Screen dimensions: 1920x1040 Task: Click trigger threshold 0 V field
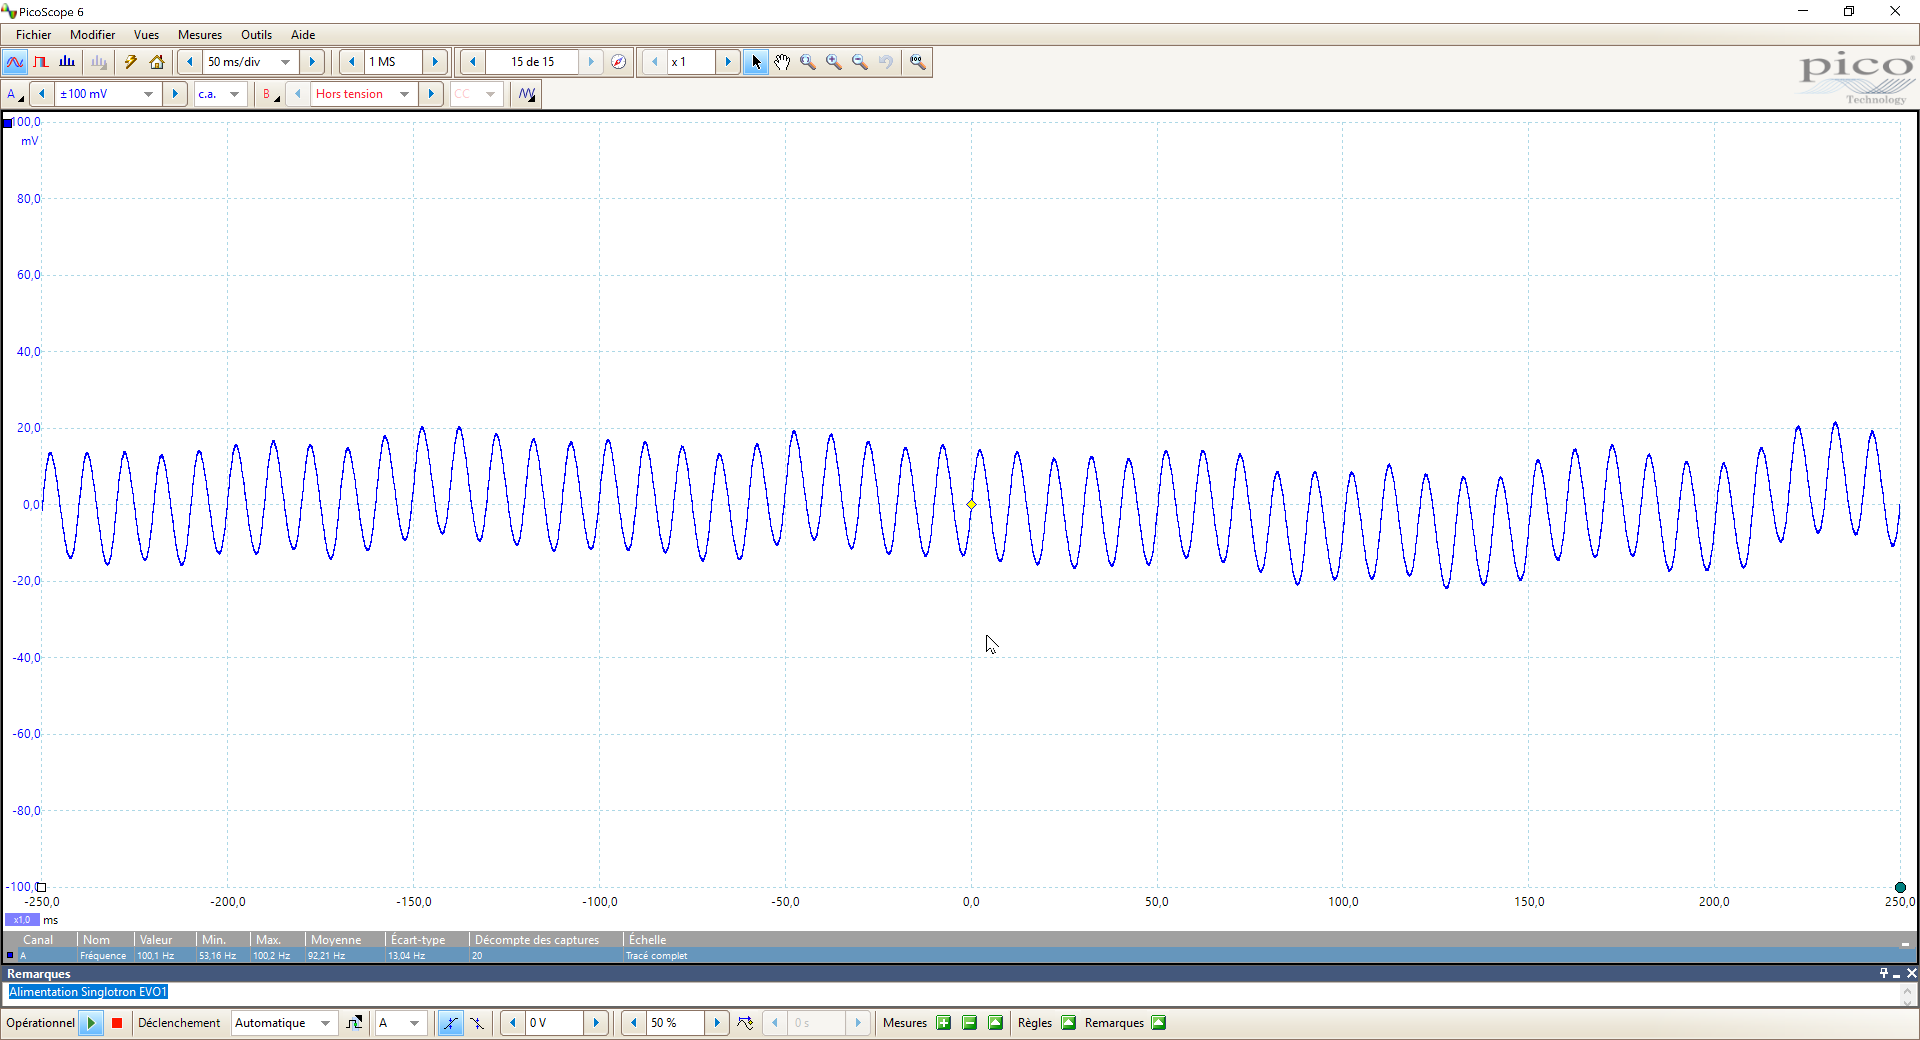coord(554,1023)
